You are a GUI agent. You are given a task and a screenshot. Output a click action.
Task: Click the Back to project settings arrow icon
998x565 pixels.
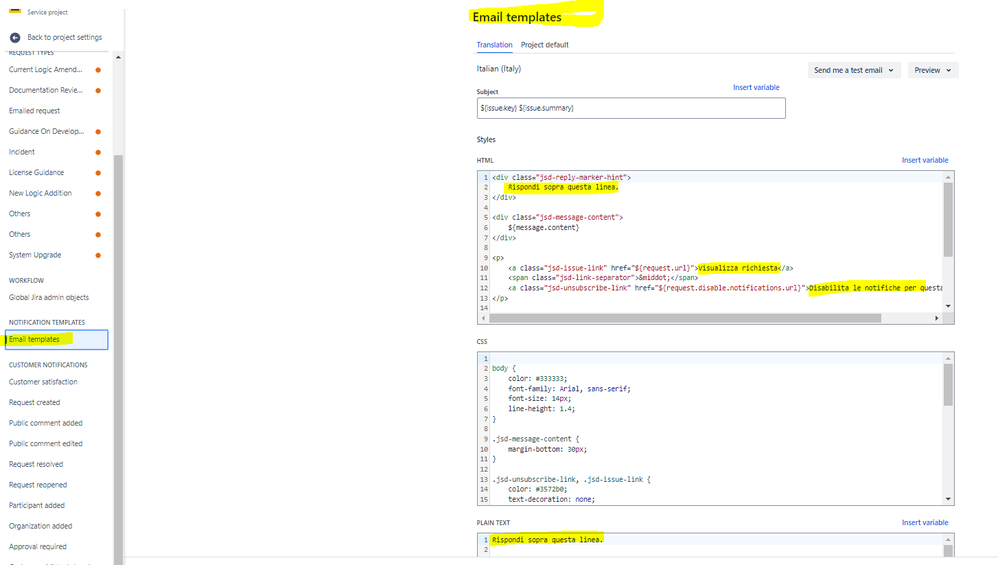(15, 38)
